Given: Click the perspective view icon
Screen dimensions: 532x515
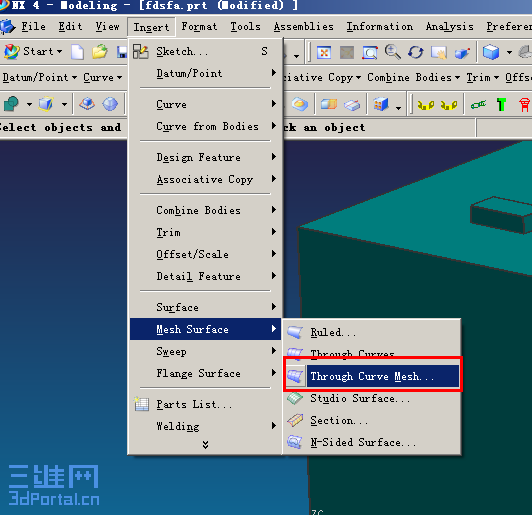Looking at the screenshot, I should pos(462,53).
